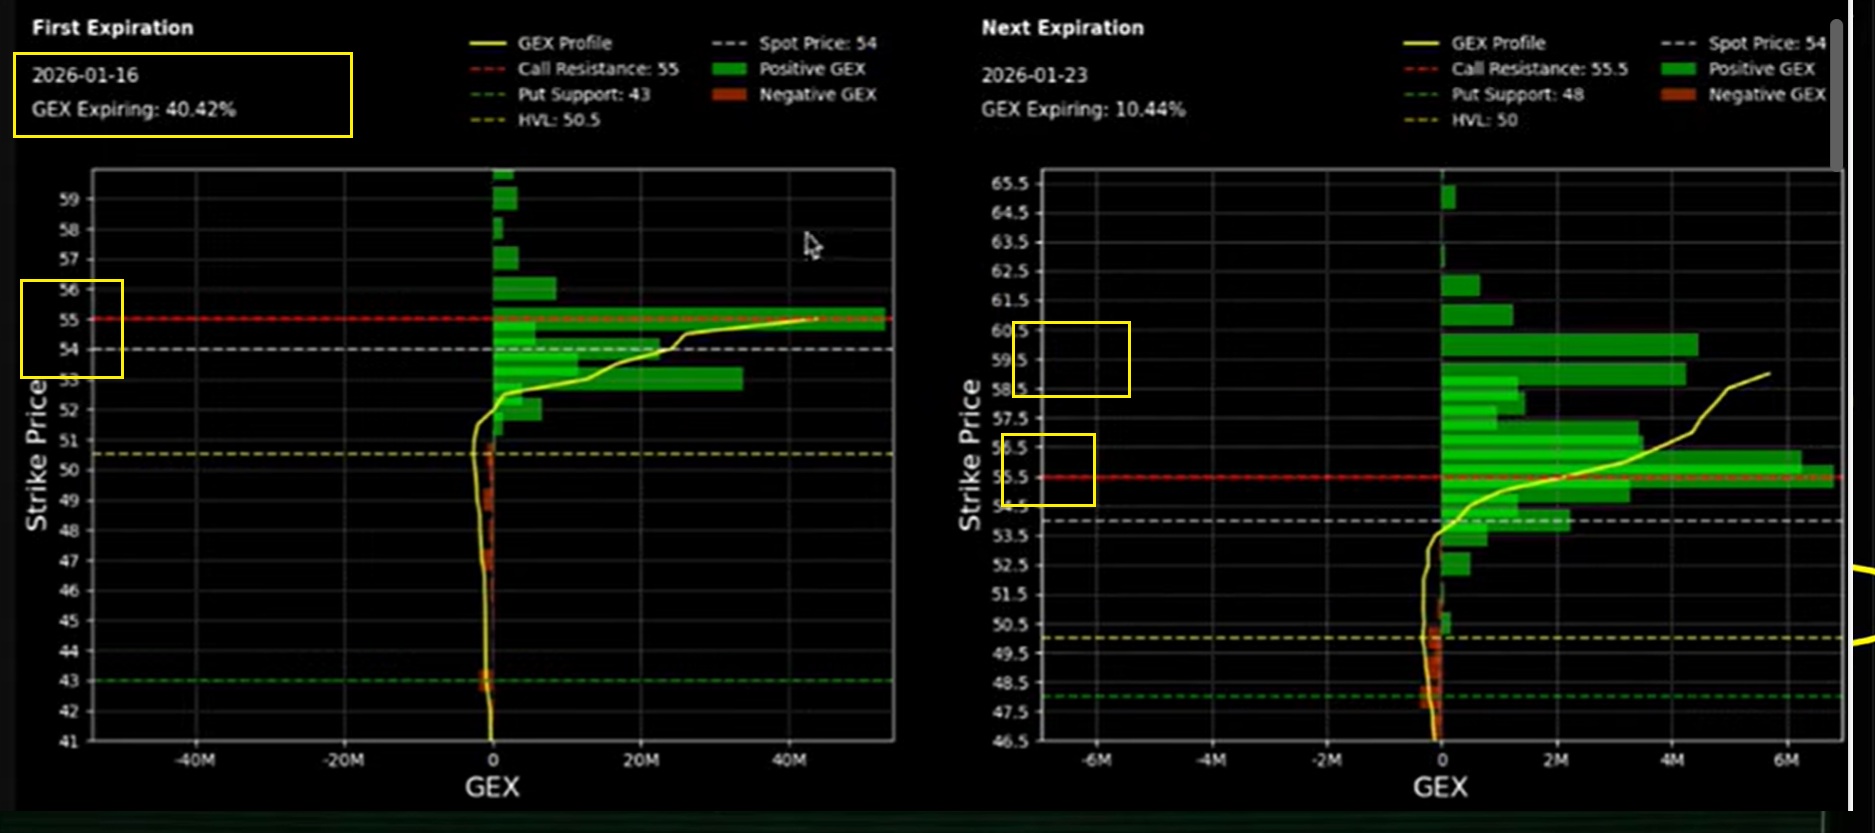1875x833 pixels.
Task: Click Negative GEX red swatch, left legend
Action: (729, 94)
